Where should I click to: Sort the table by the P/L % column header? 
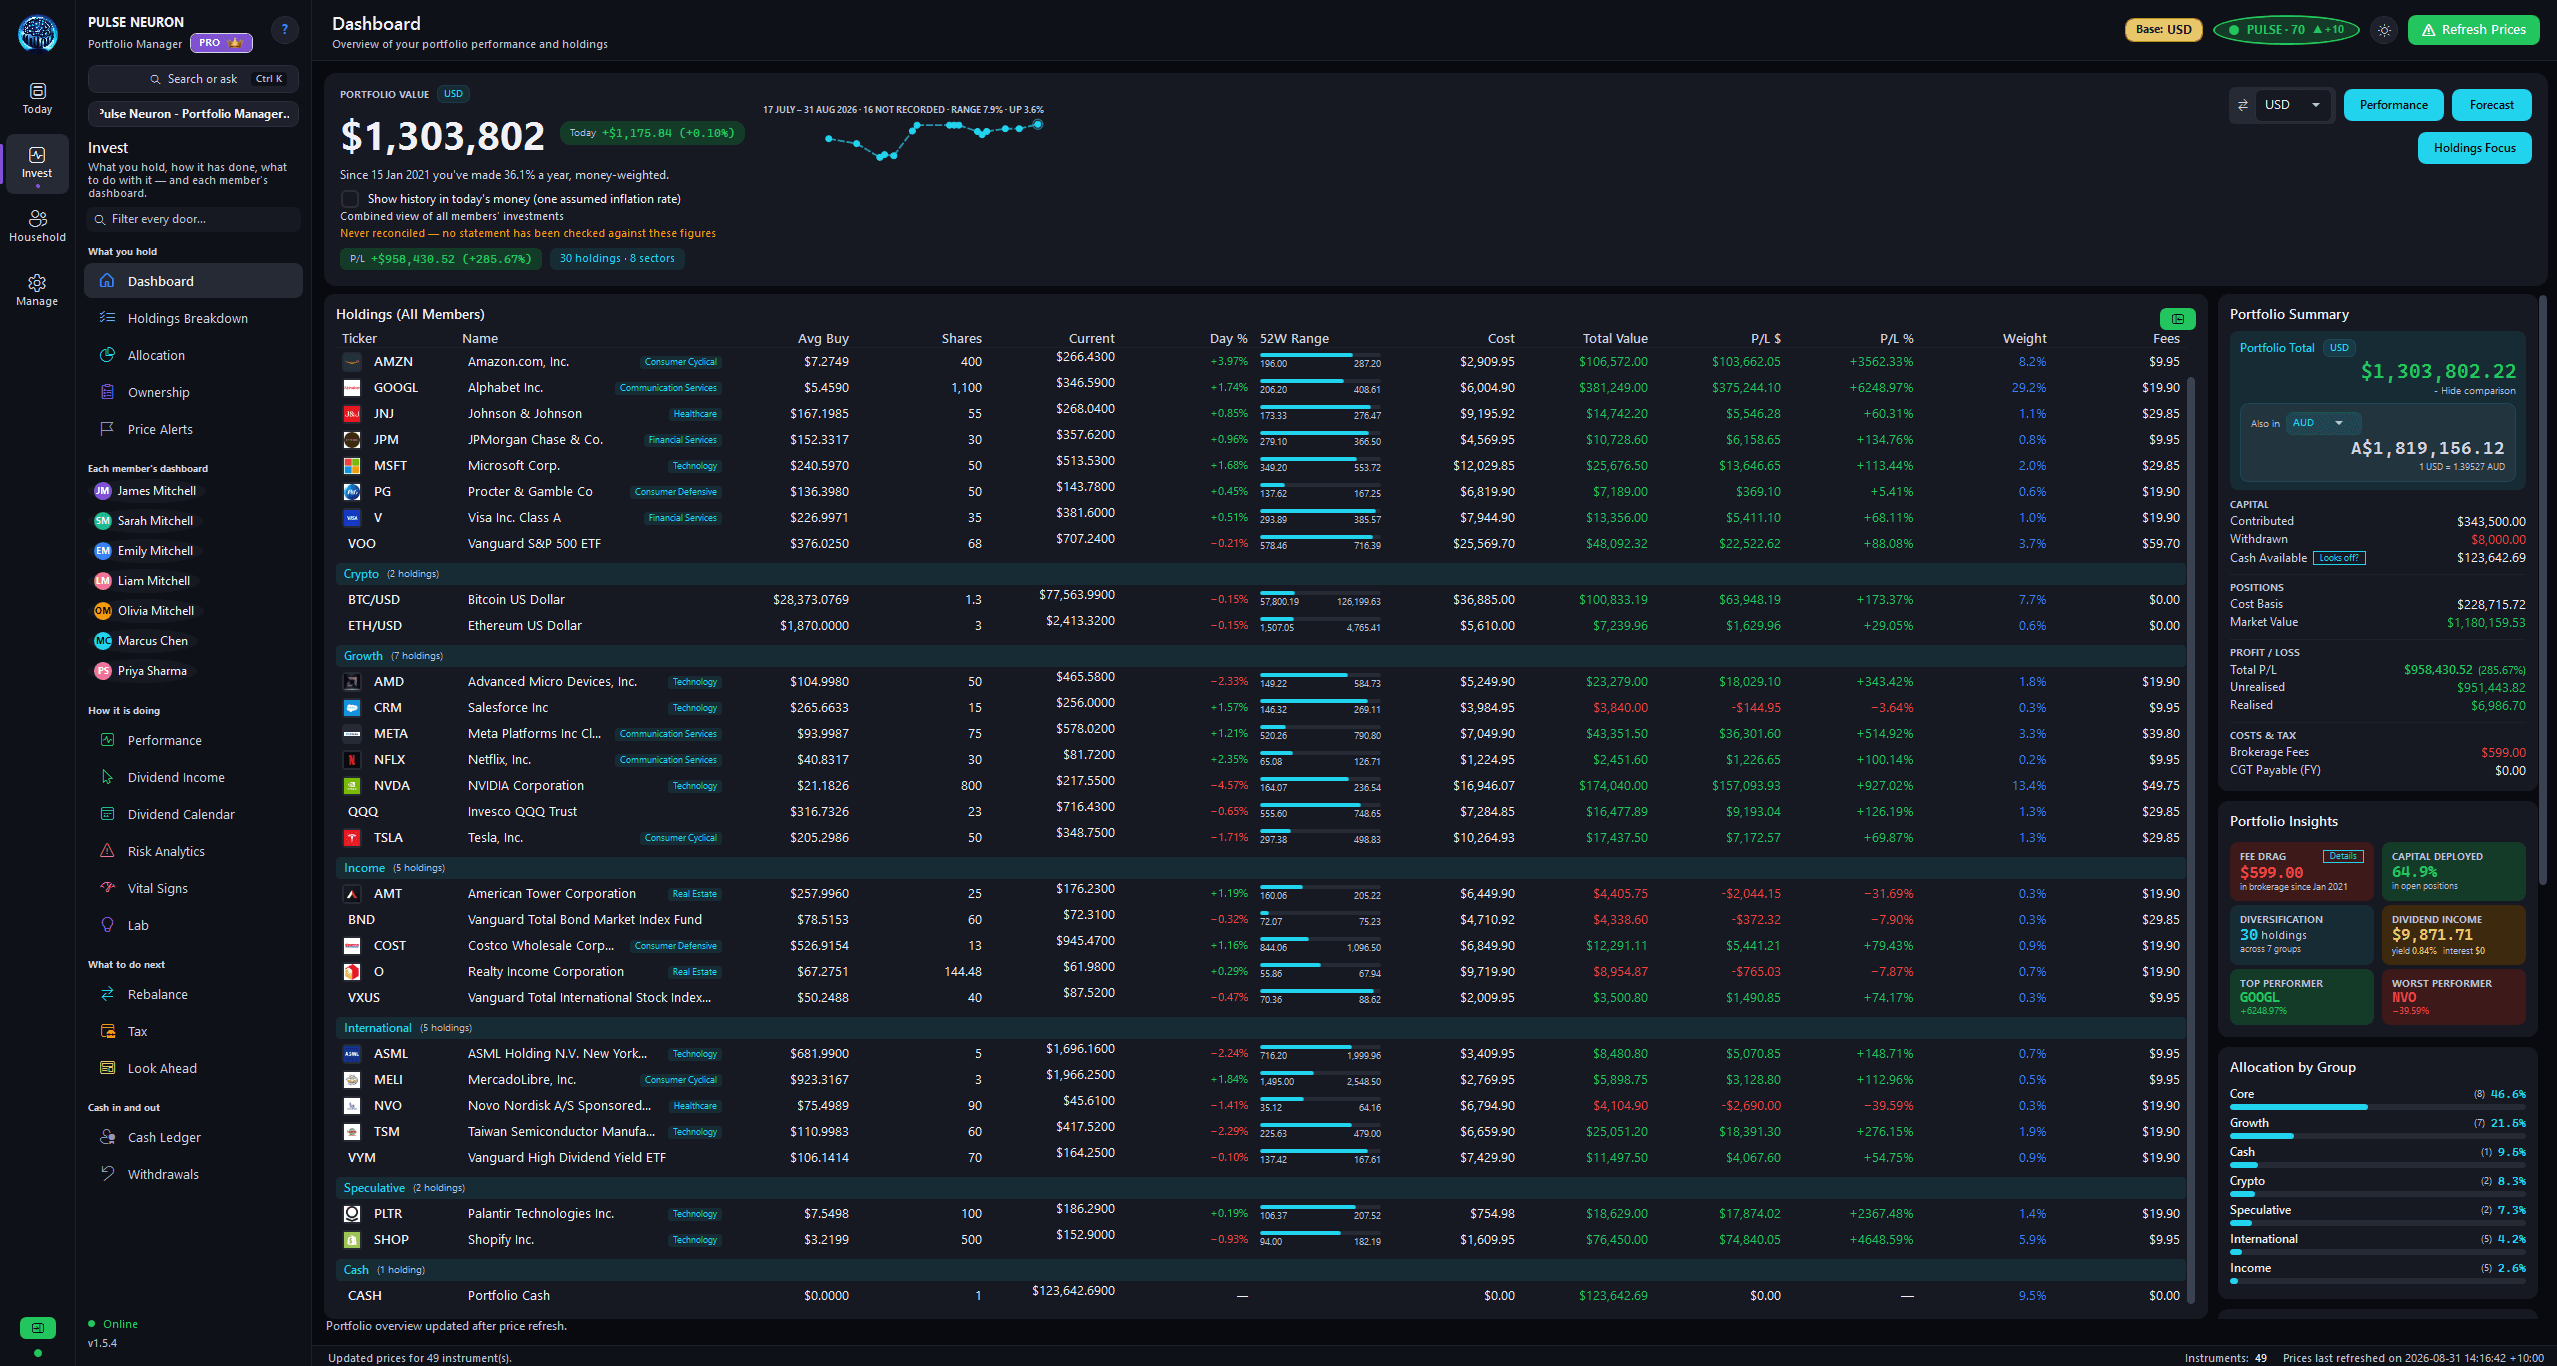tap(1895, 338)
